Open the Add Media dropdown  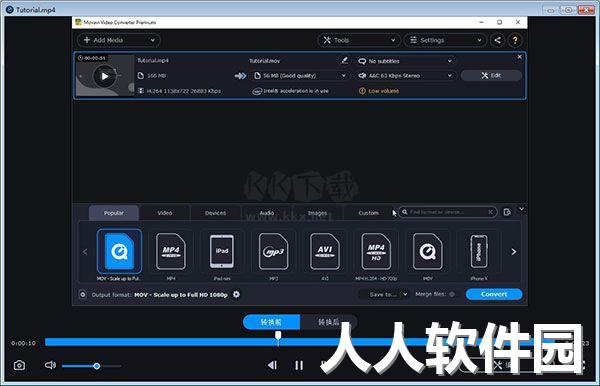pyautogui.click(x=119, y=40)
